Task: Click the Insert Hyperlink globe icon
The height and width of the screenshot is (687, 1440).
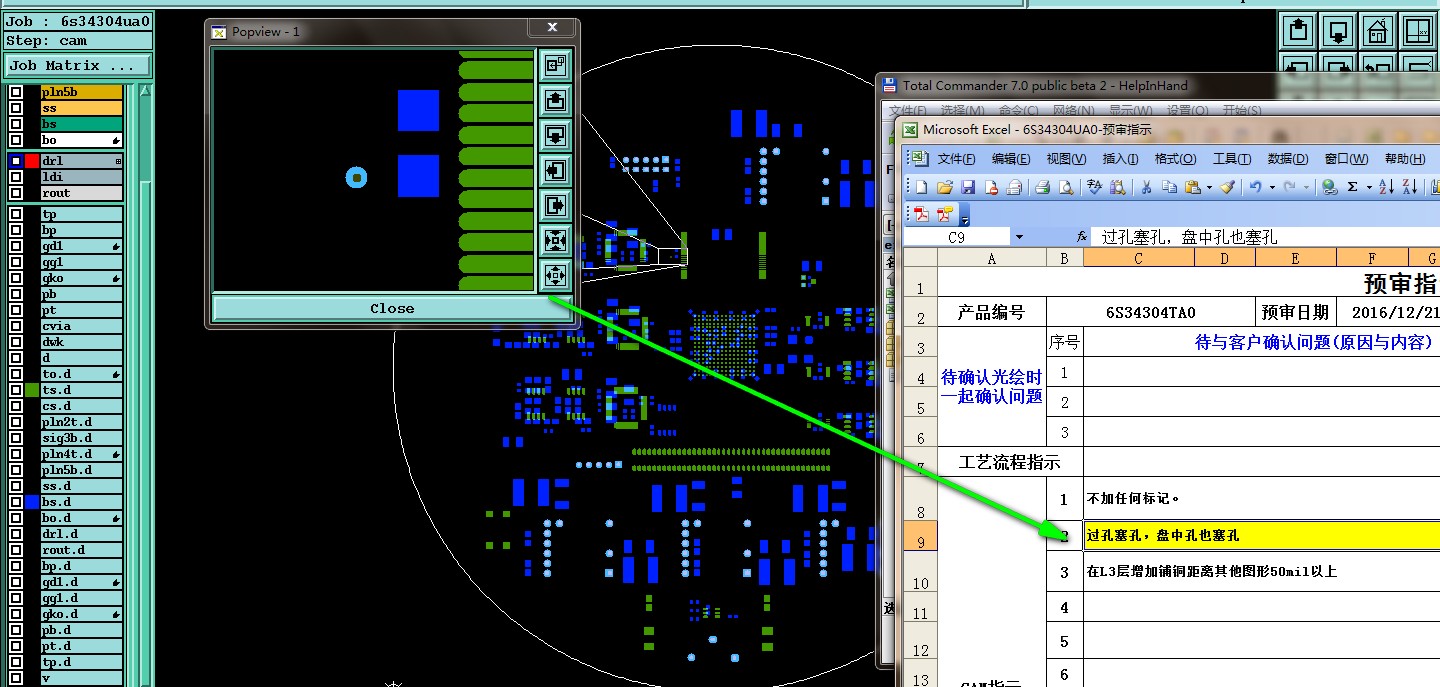Action: tap(1329, 187)
